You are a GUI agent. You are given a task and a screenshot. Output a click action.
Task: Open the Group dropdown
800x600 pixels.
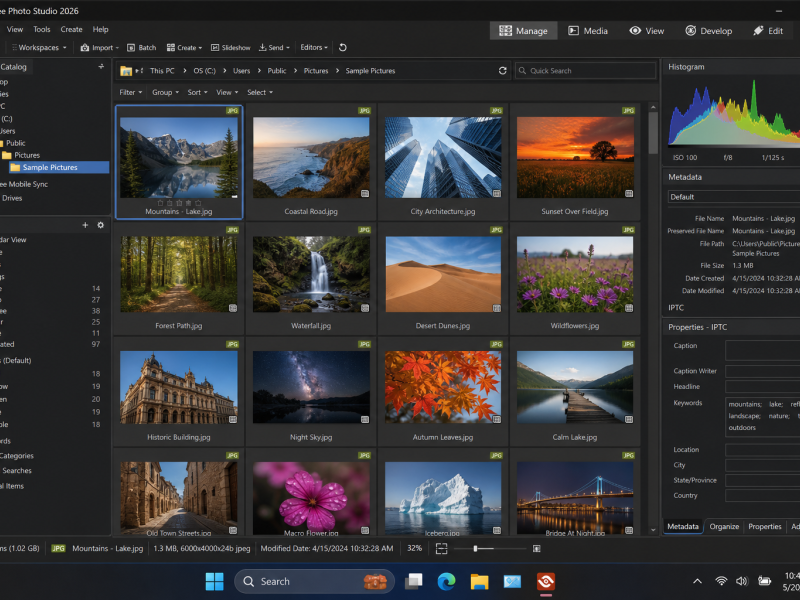165,92
